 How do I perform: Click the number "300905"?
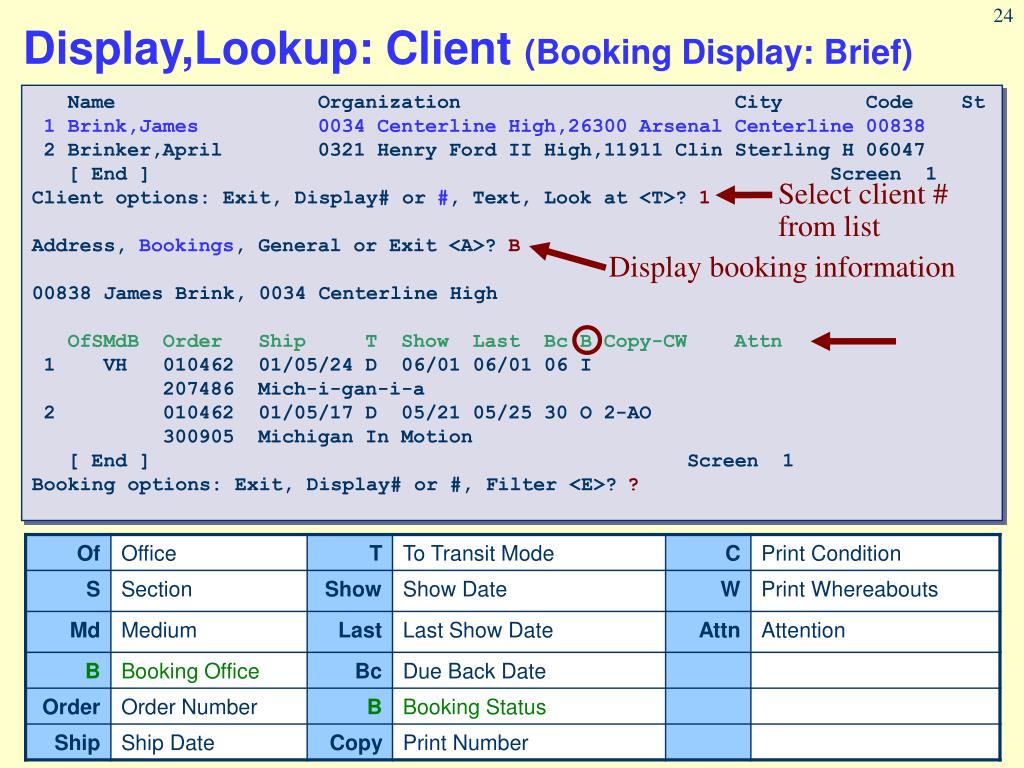[x=198, y=436]
